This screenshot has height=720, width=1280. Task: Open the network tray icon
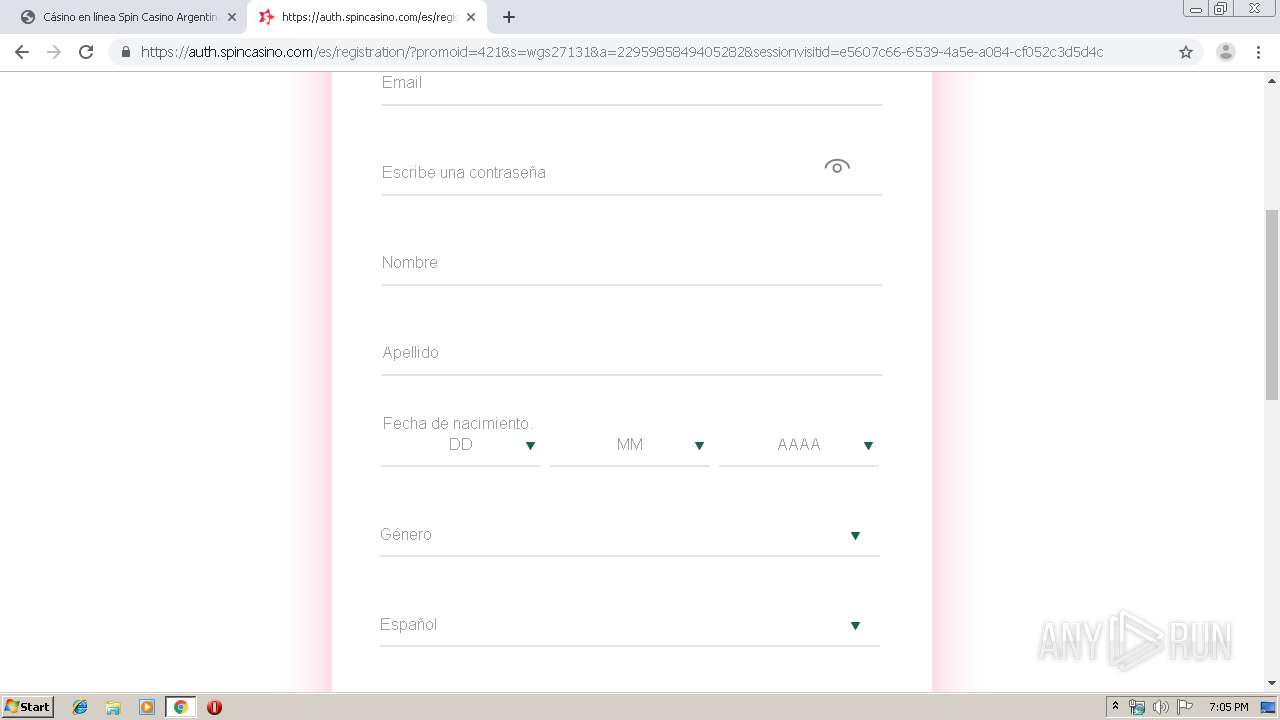[x=1137, y=707]
